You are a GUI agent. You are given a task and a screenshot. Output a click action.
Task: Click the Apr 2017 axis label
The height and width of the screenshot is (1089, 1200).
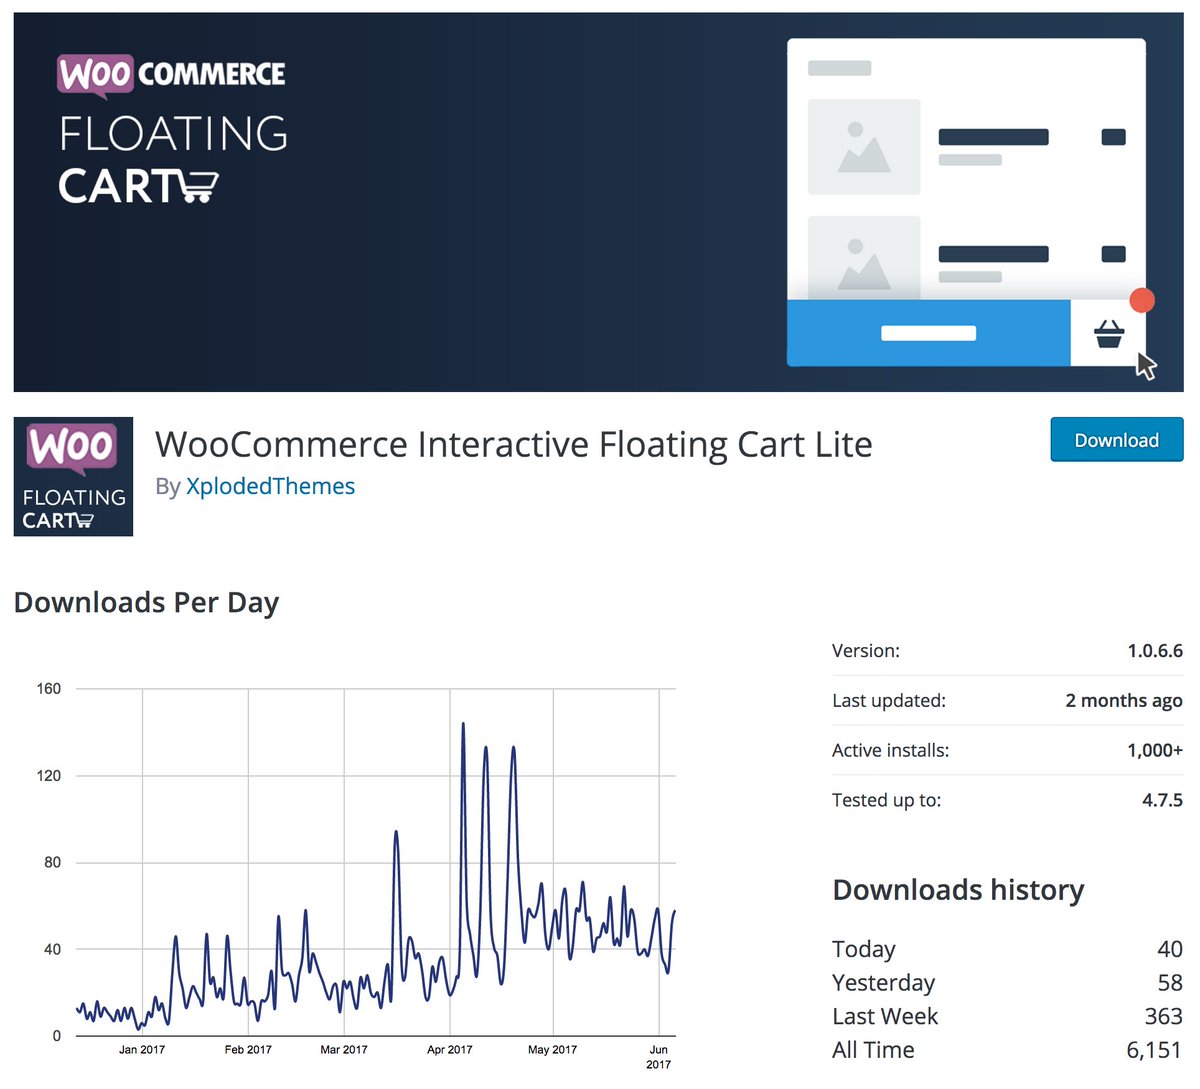pyautogui.click(x=450, y=1050)
